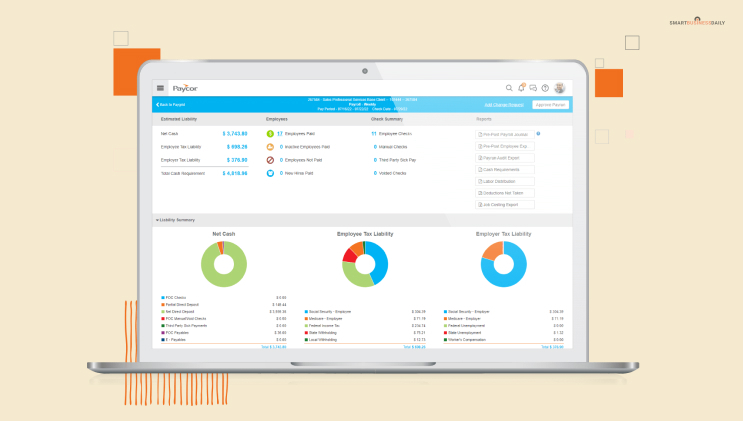
Task: Open the 11 Employee Checks count
Action: (x=374, y=134)
